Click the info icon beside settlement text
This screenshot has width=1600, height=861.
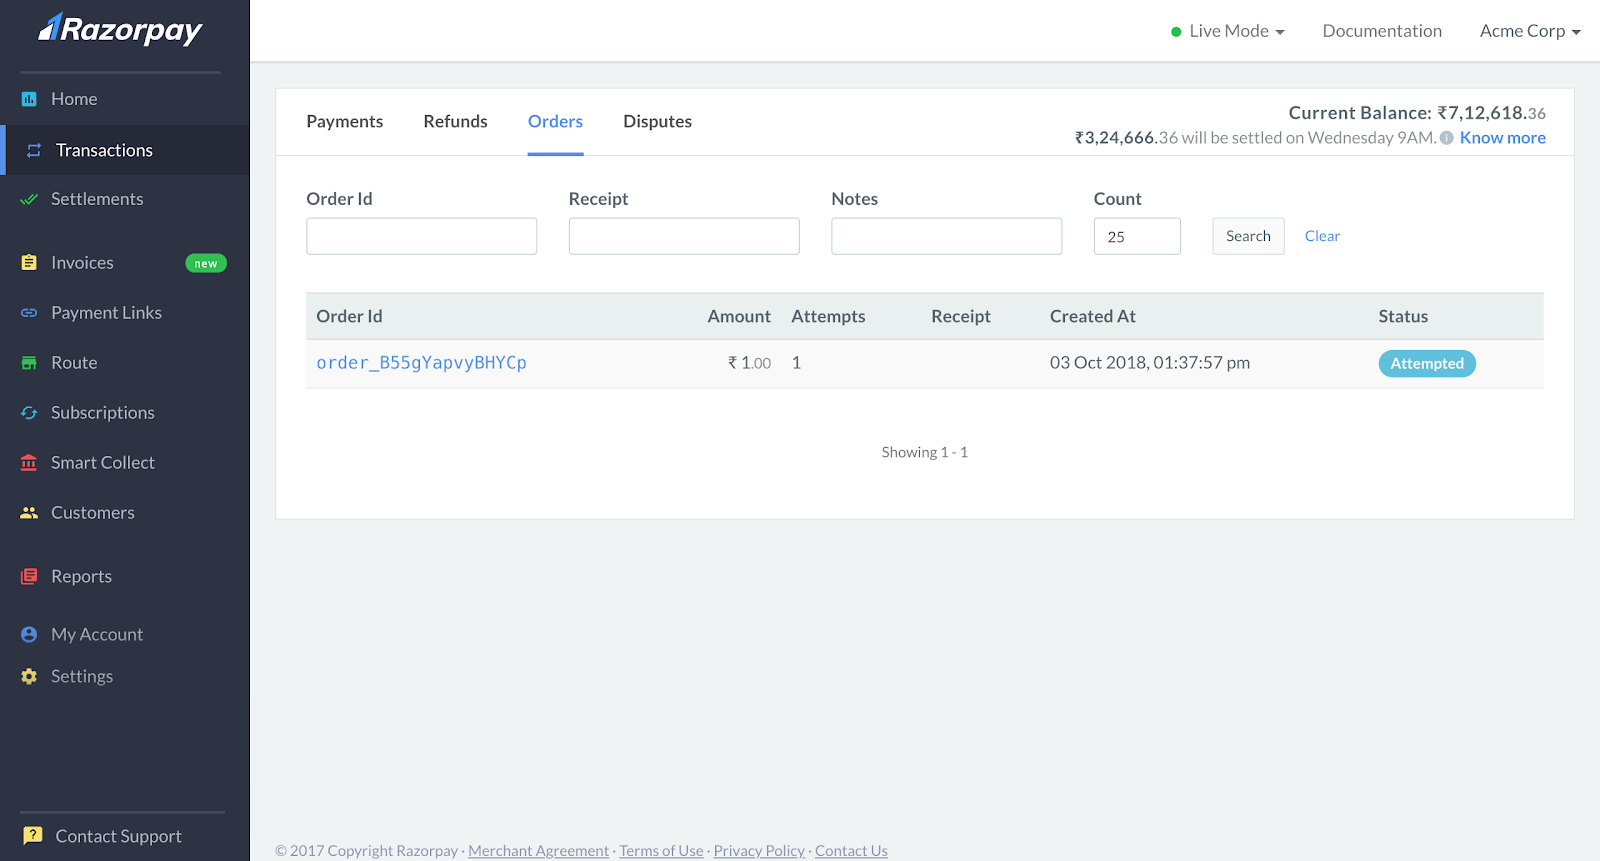(1446, 138)
